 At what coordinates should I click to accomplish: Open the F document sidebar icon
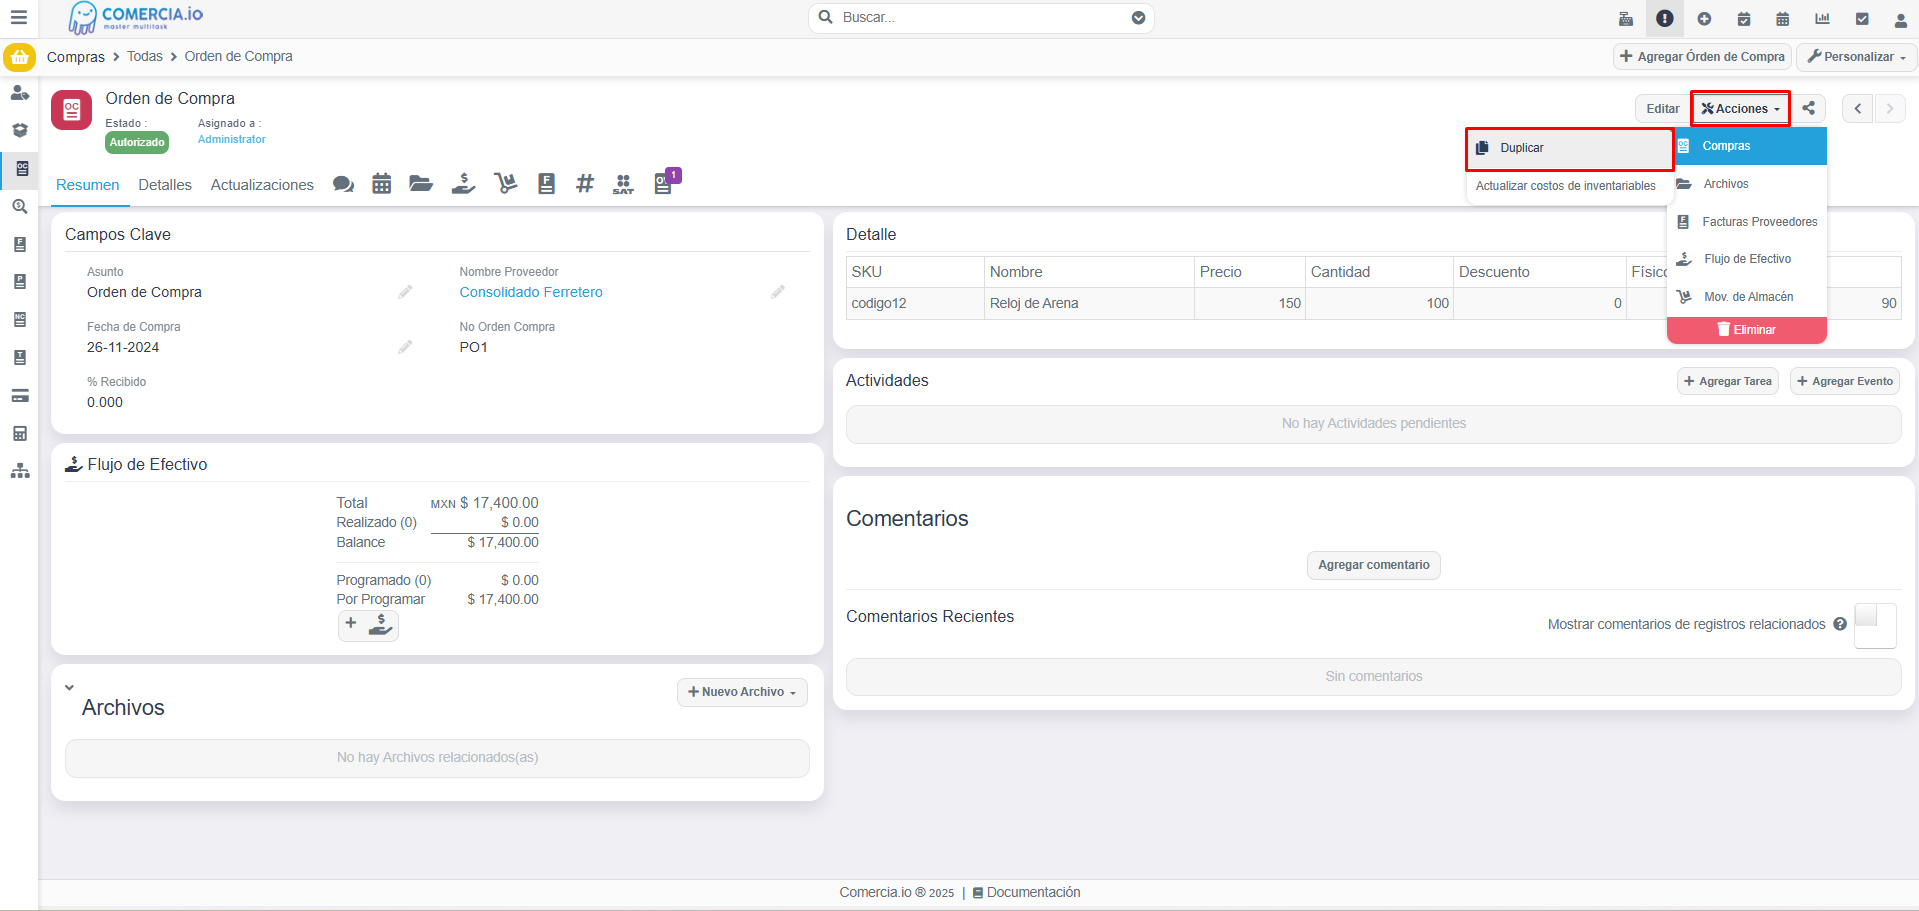19,244
